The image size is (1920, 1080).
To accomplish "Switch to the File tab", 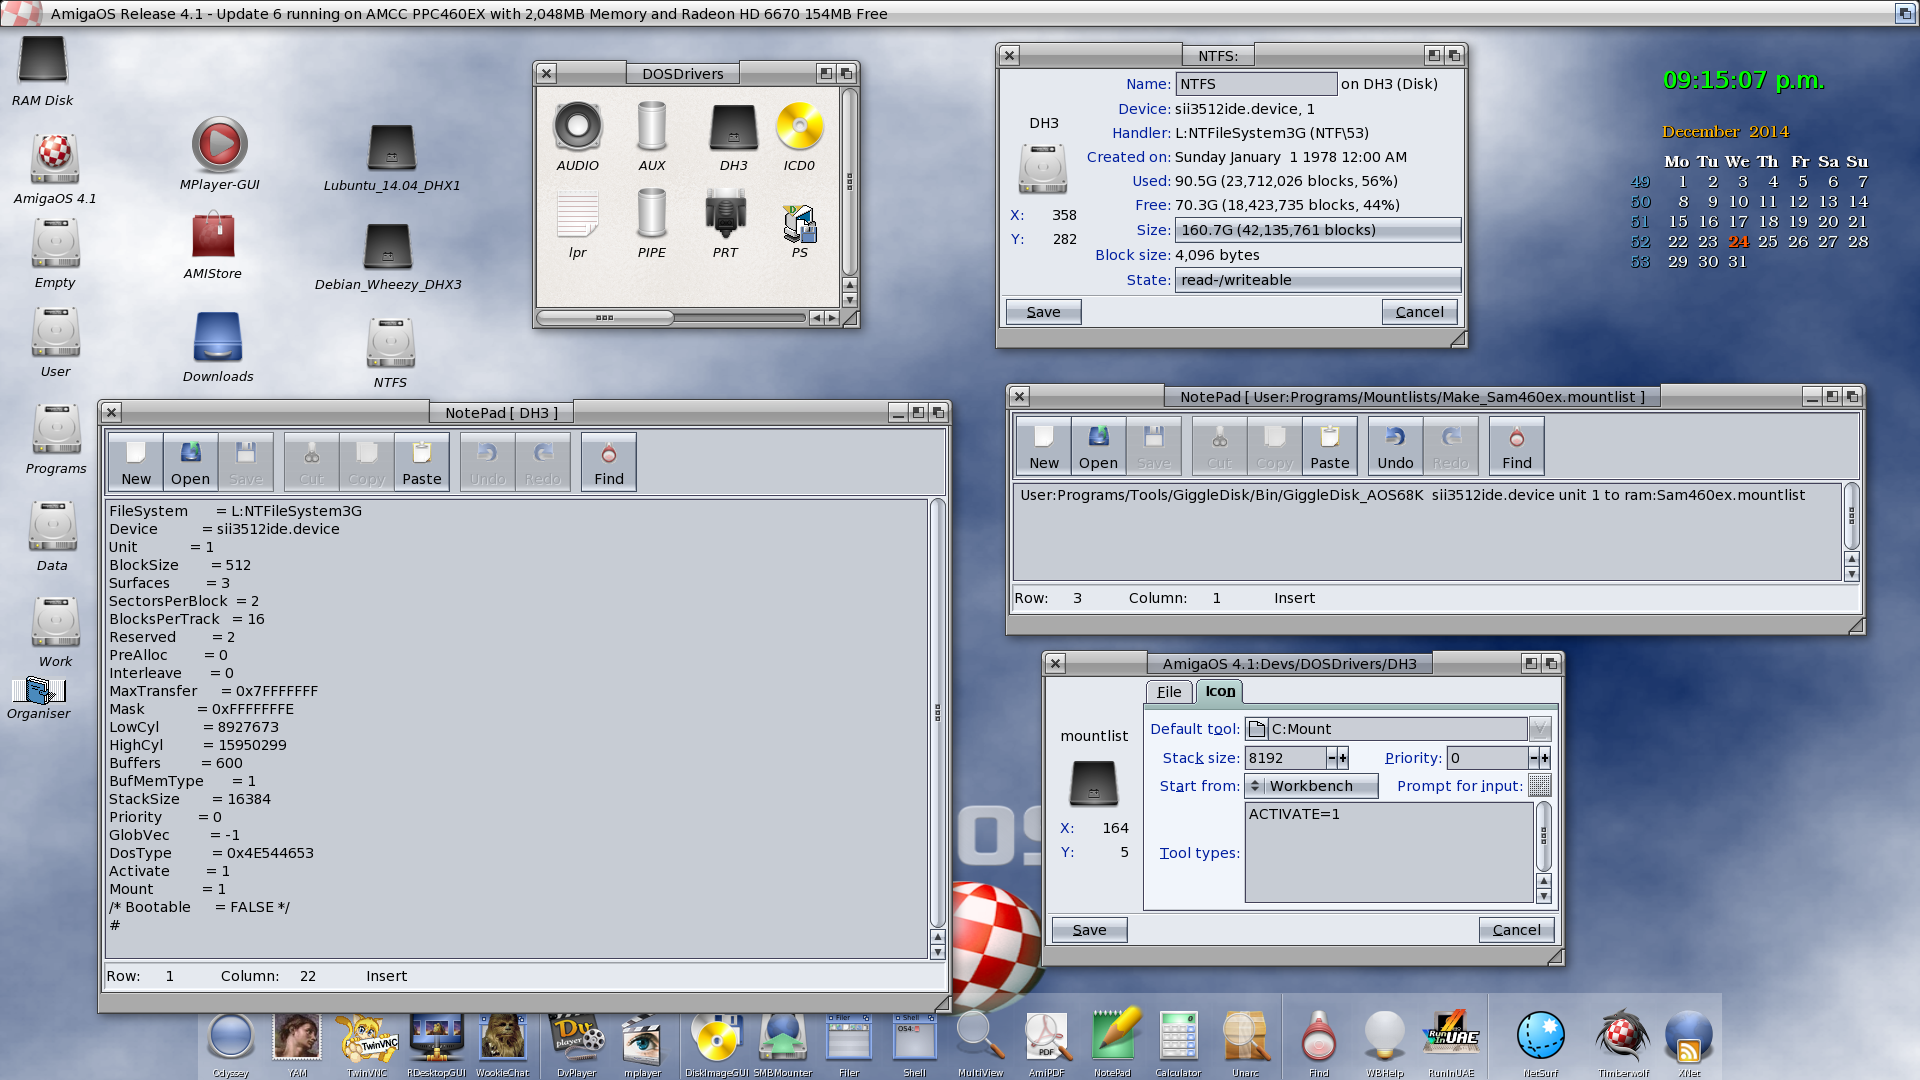I will click(1168, 692).
